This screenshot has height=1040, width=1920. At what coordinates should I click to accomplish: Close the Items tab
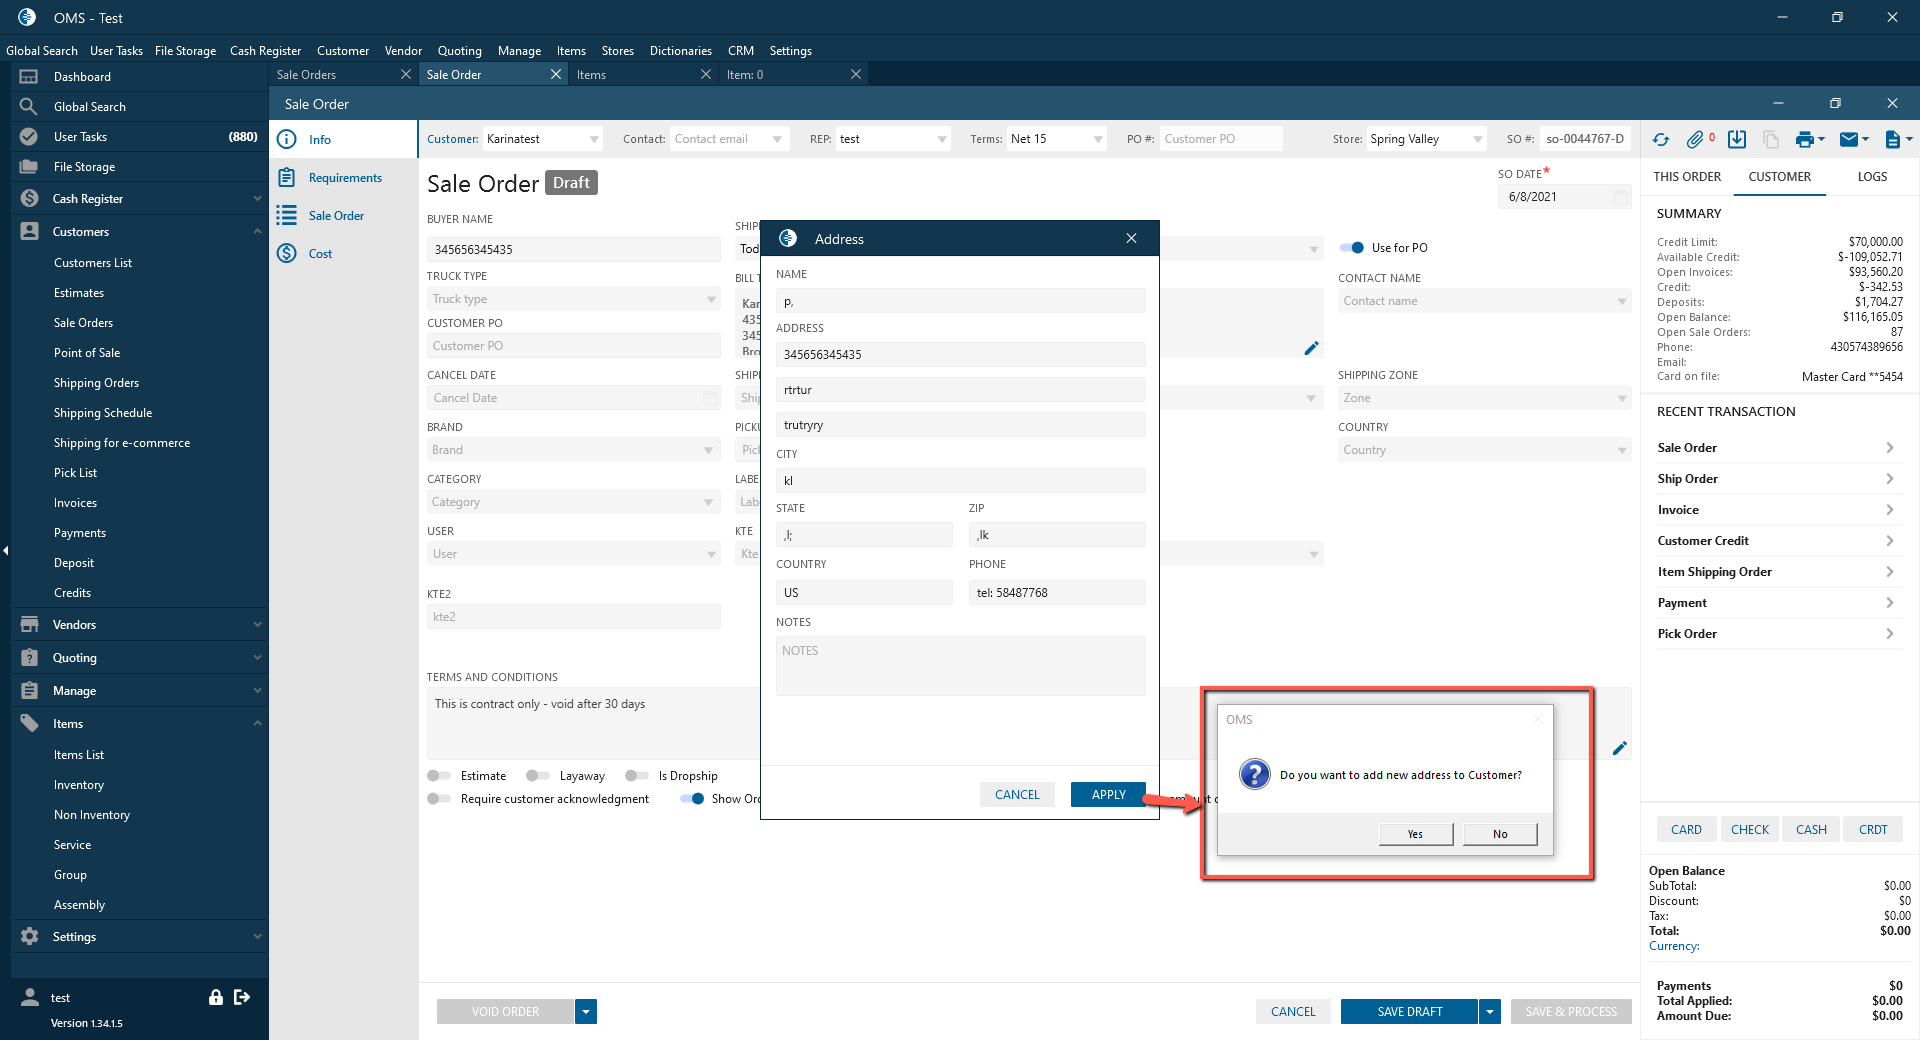click(x=706, y=75)
